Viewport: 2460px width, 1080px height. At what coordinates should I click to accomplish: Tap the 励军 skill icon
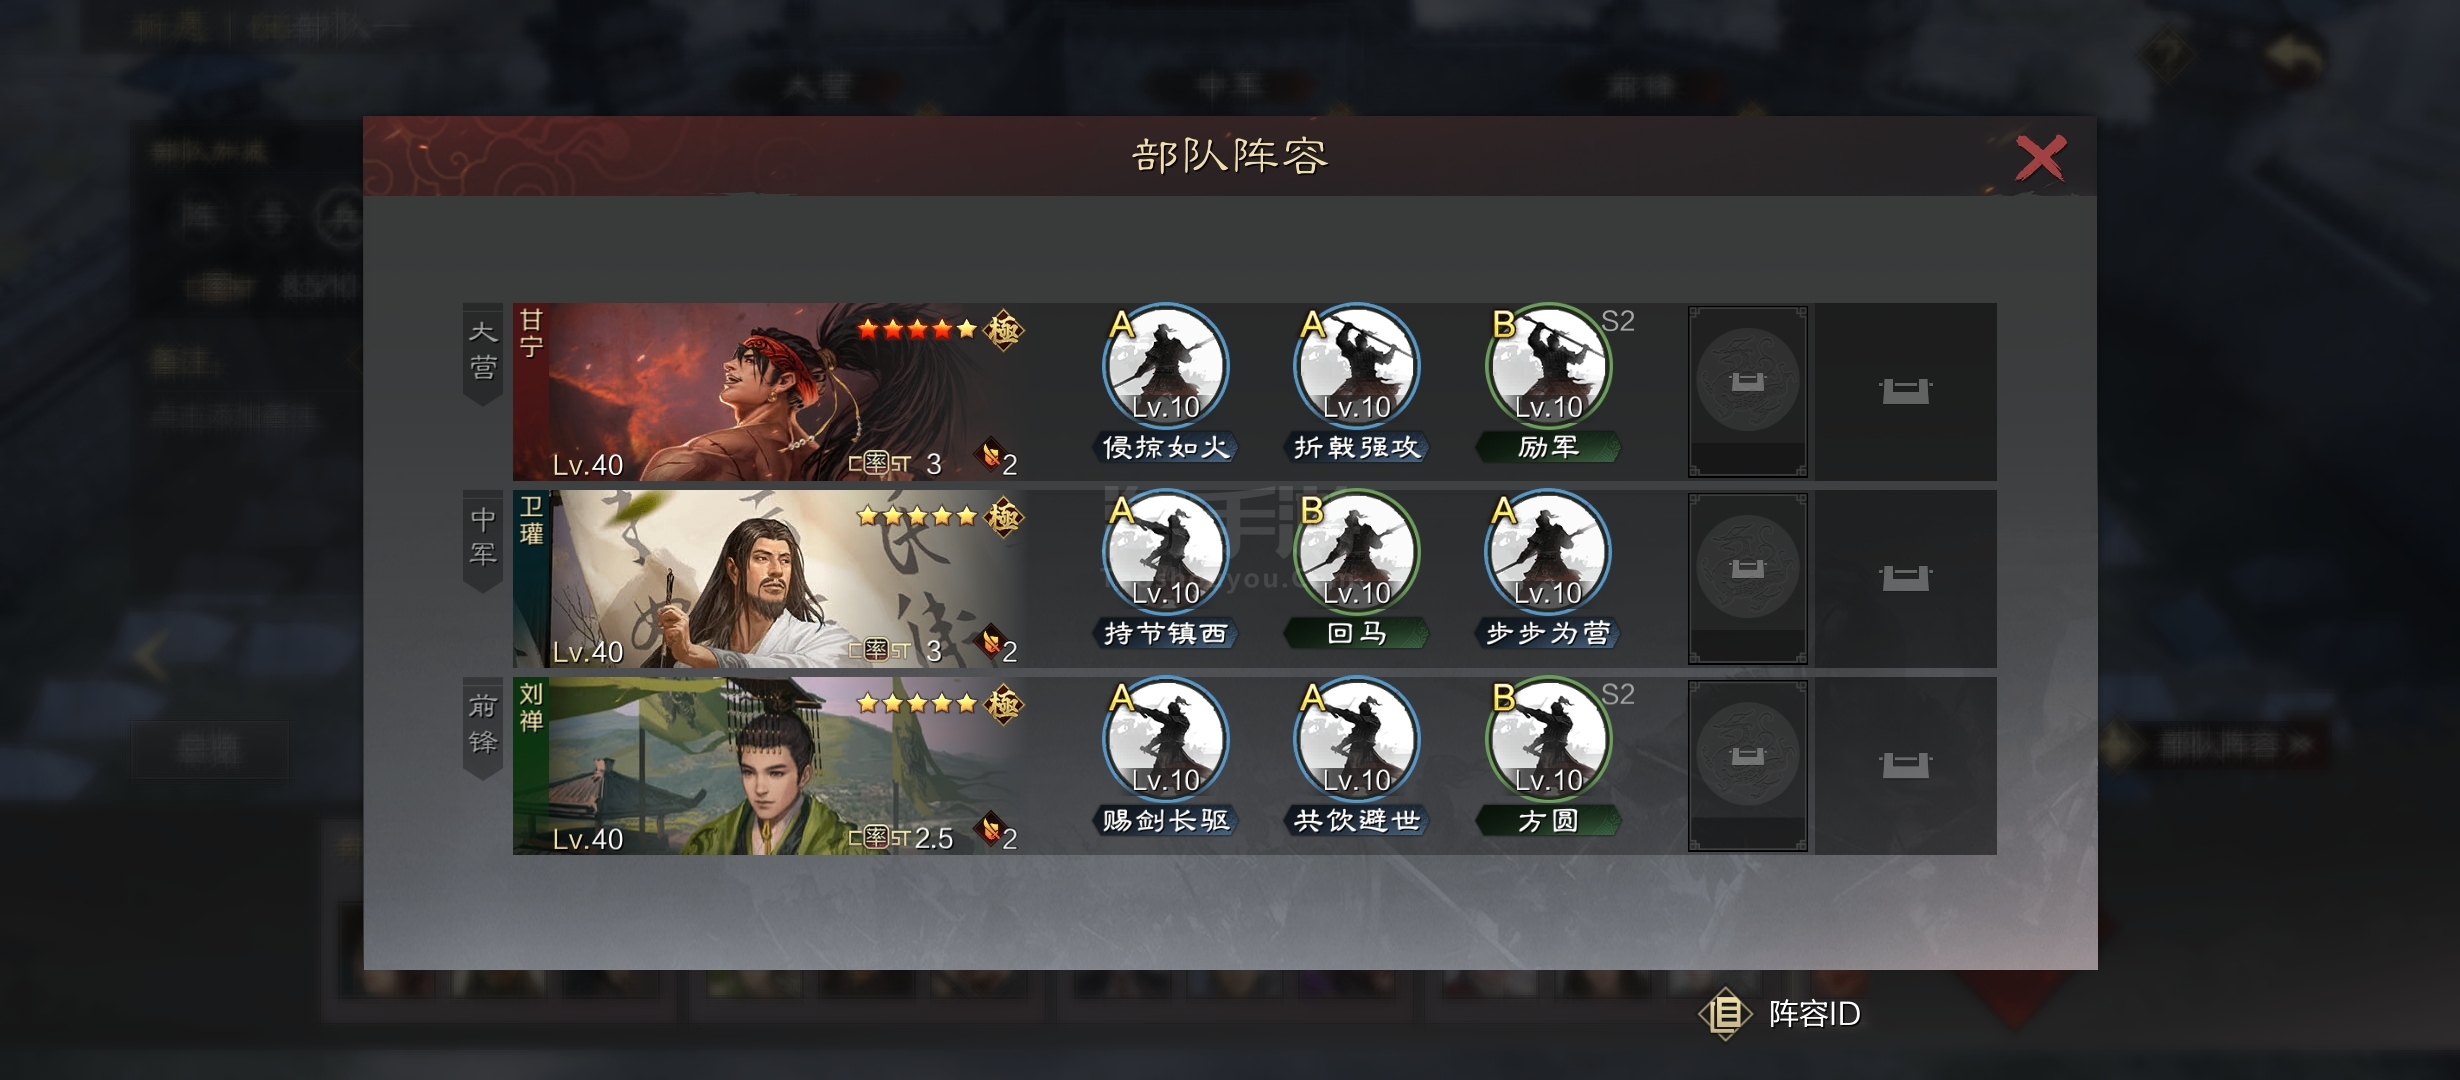[1548, 367]
